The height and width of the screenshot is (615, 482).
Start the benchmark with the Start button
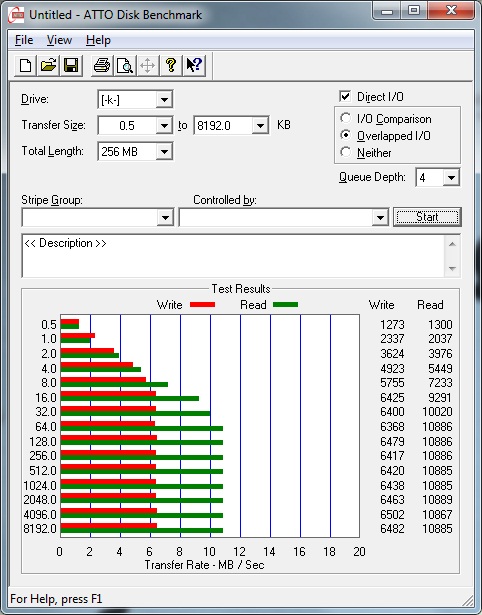click(427, 217)
